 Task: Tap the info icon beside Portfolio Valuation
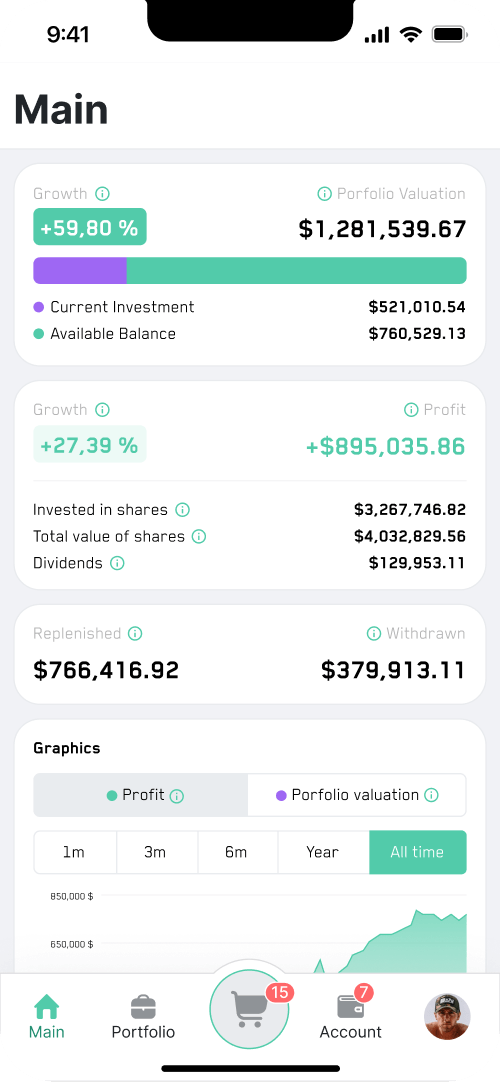(324, 194)
